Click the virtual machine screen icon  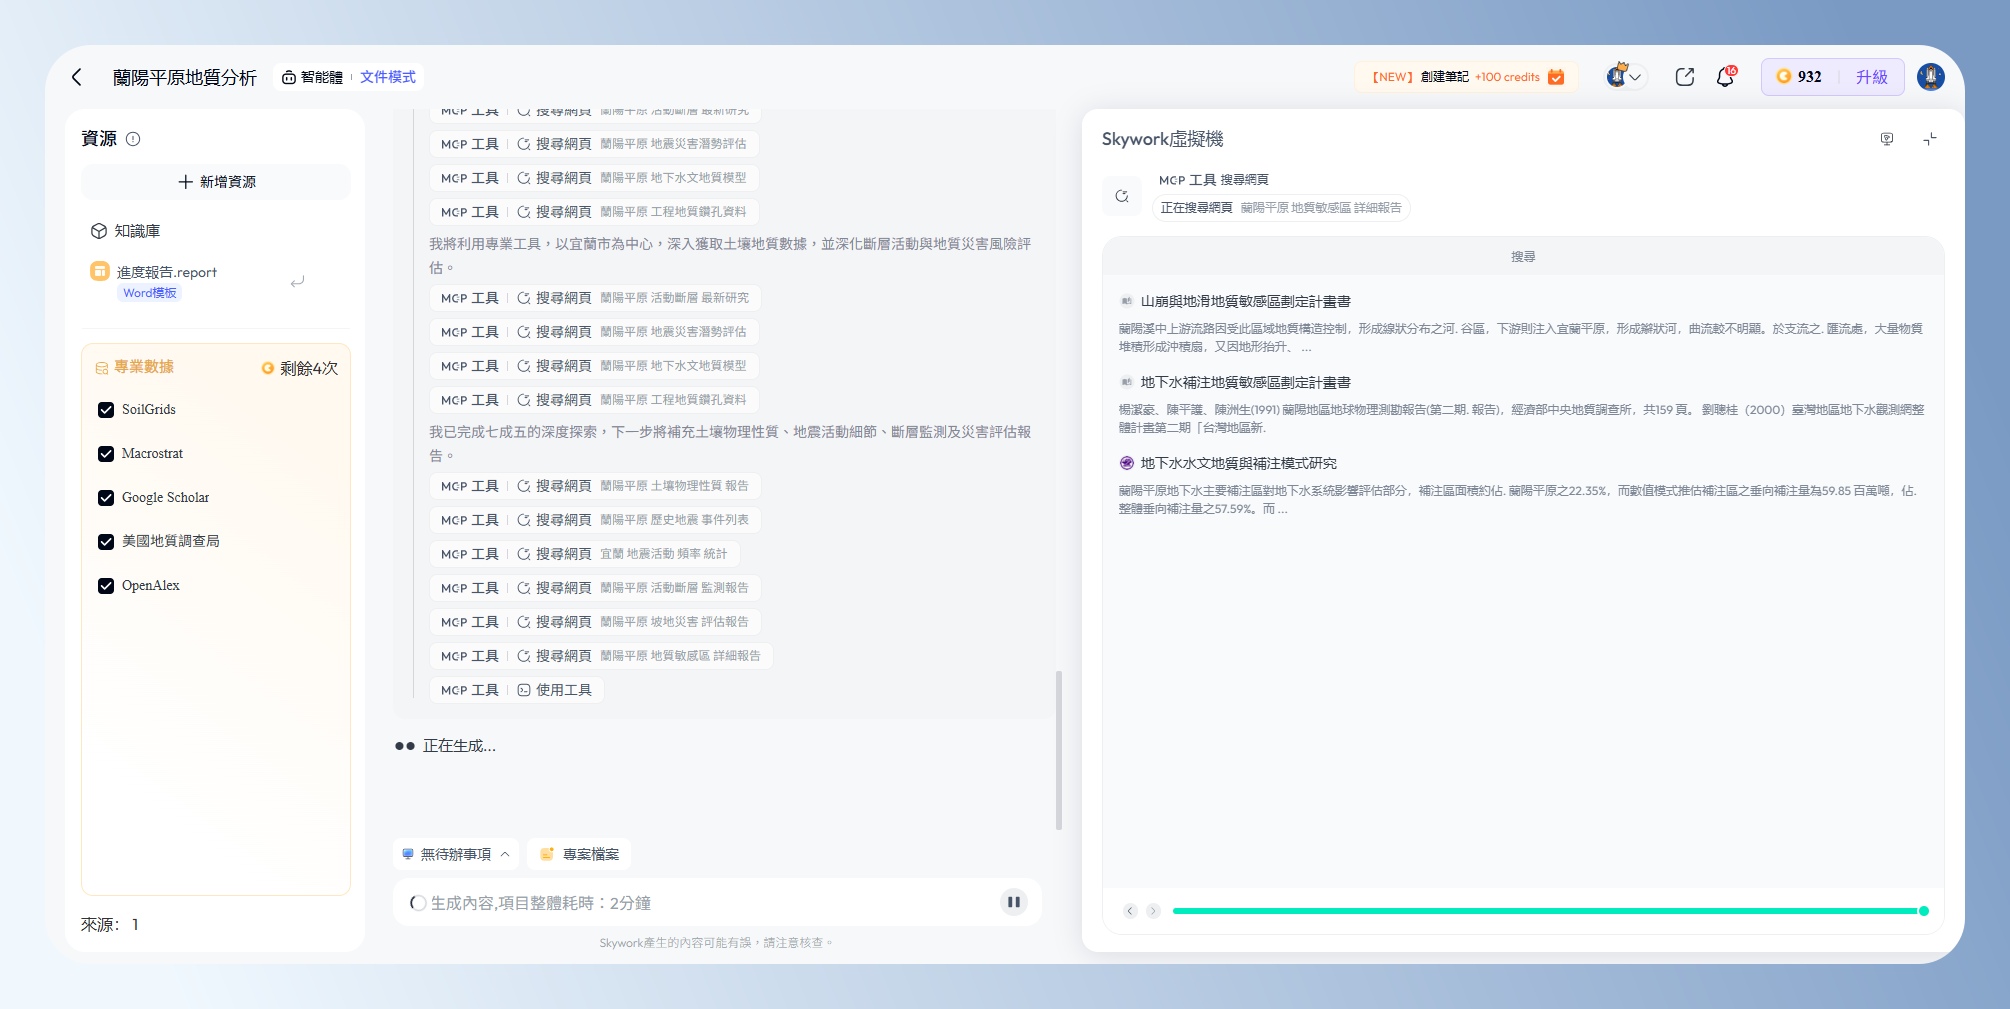(x=1887, y=139)
